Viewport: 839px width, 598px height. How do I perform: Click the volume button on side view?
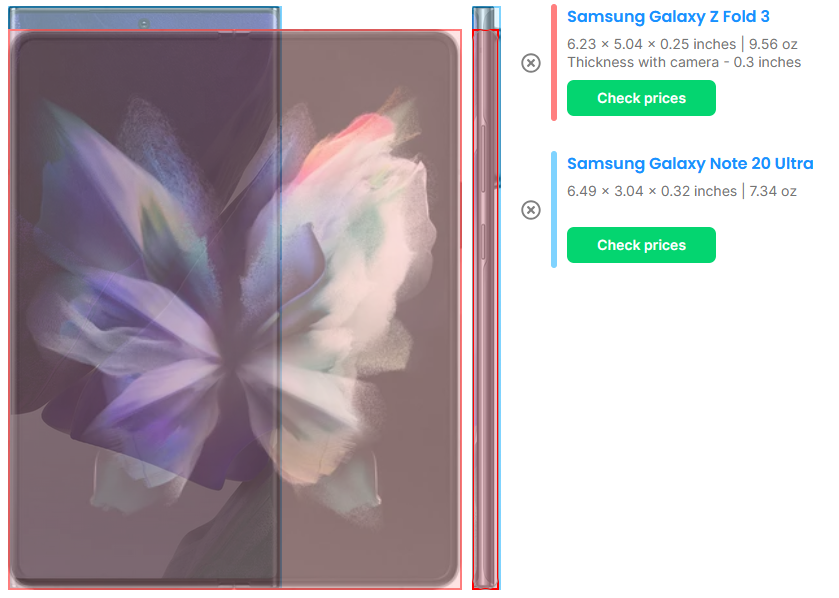(483, 158)
